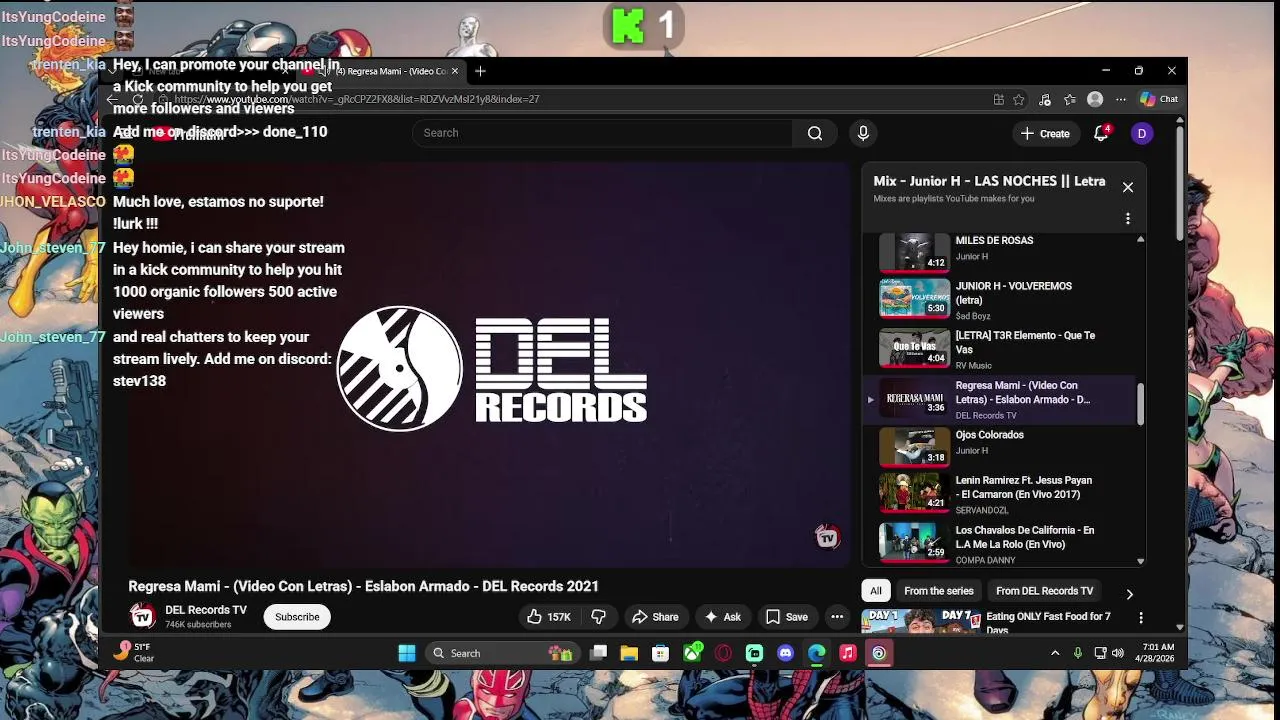Image resolution: width=1280 pixels, height=720 pixels.
Task: Dislike the Regresa Mami video
Action: [598, 617]
